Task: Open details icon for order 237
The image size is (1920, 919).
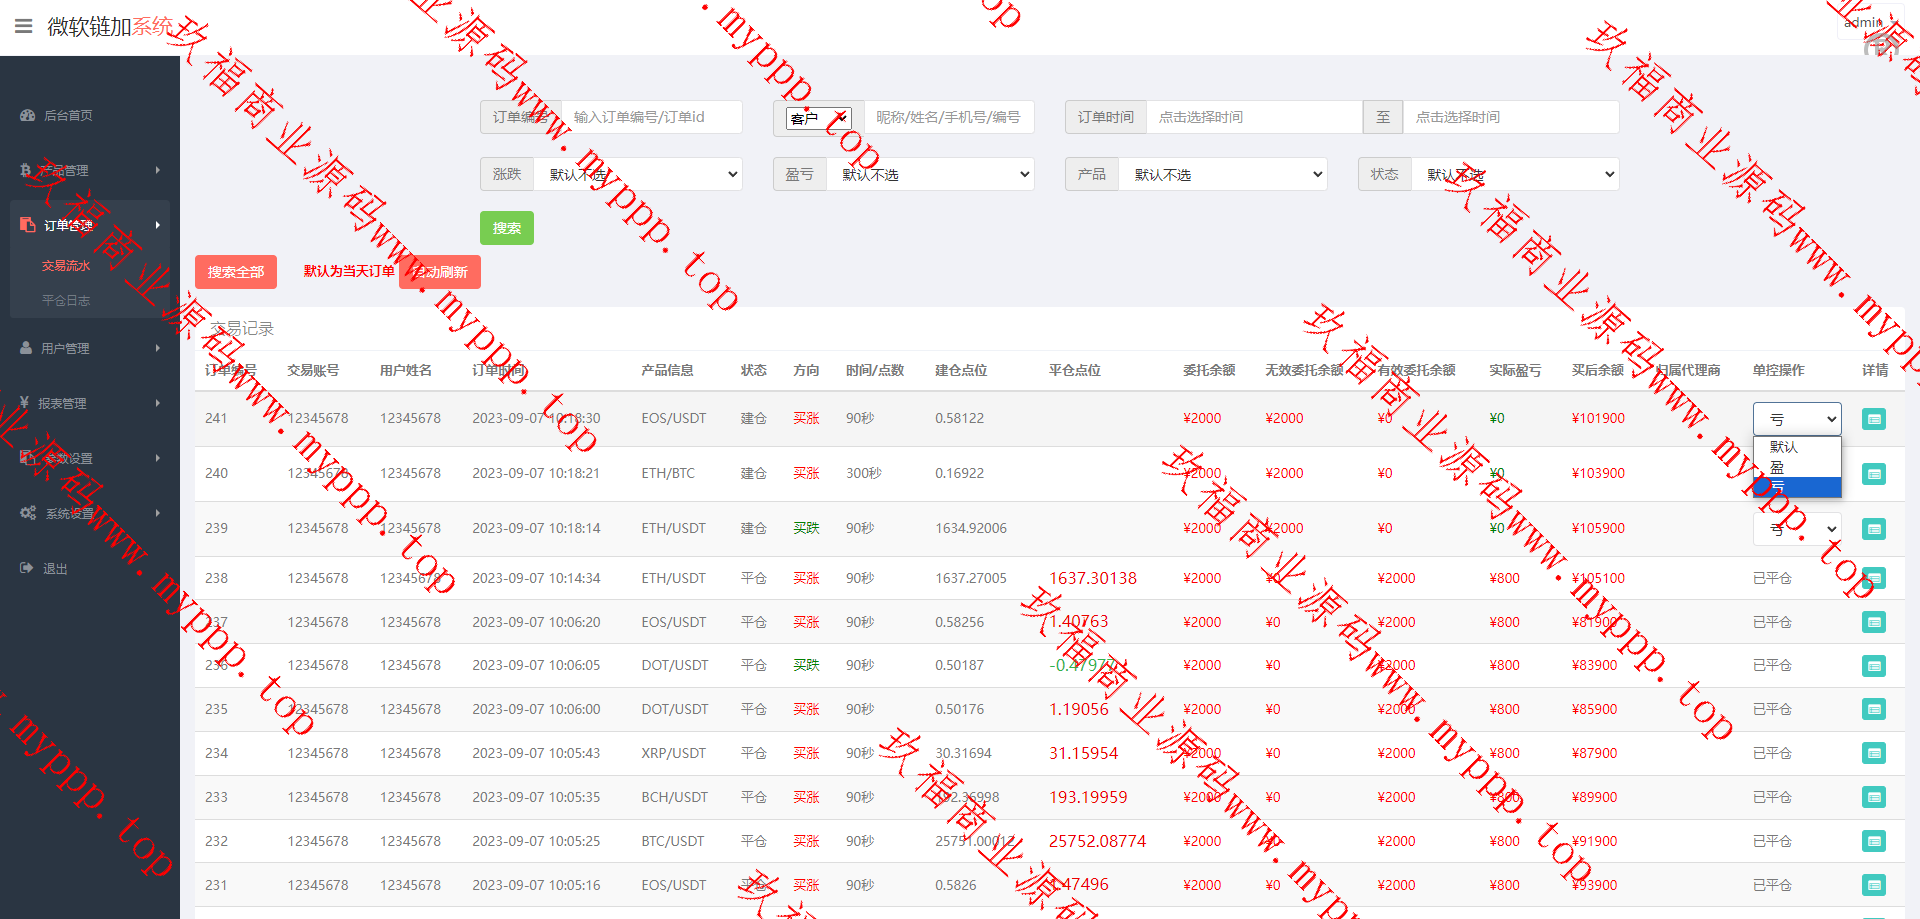Action: pos(1873,622)
